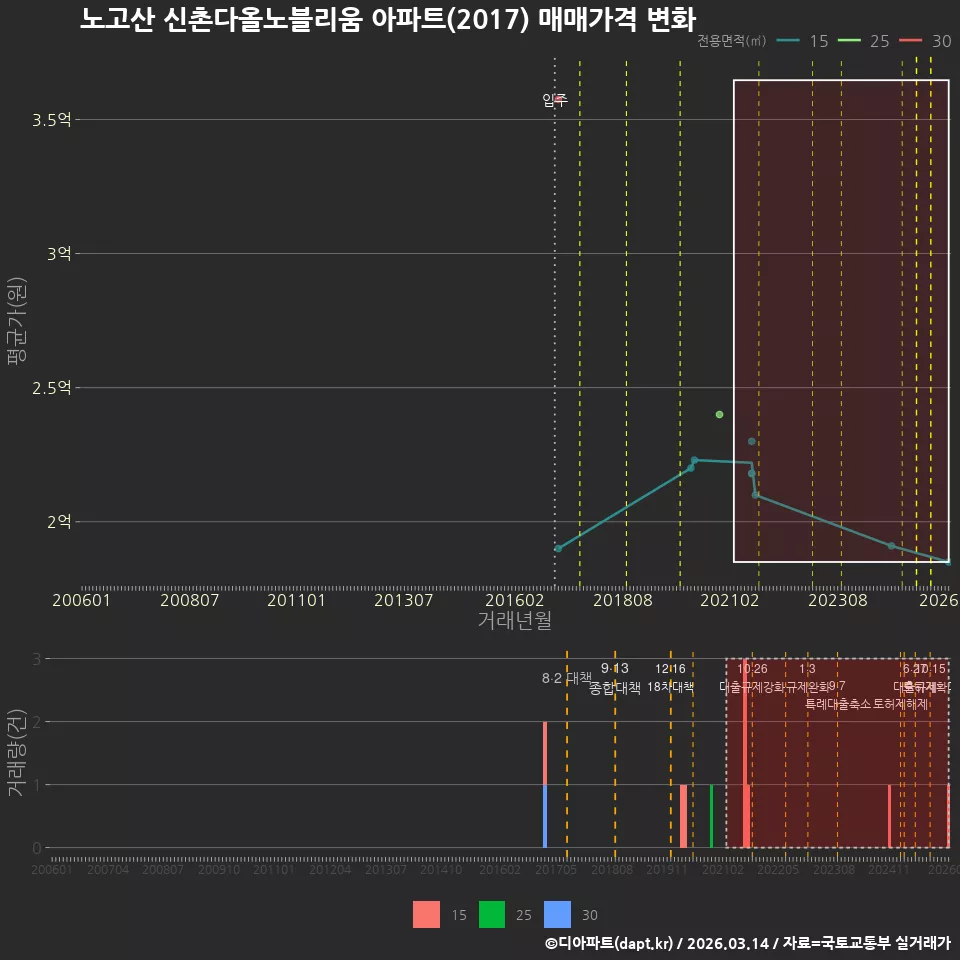Click the 평균가(원) axis title
960x960 pixels.
pyautogui.click(x=17, y=321)
